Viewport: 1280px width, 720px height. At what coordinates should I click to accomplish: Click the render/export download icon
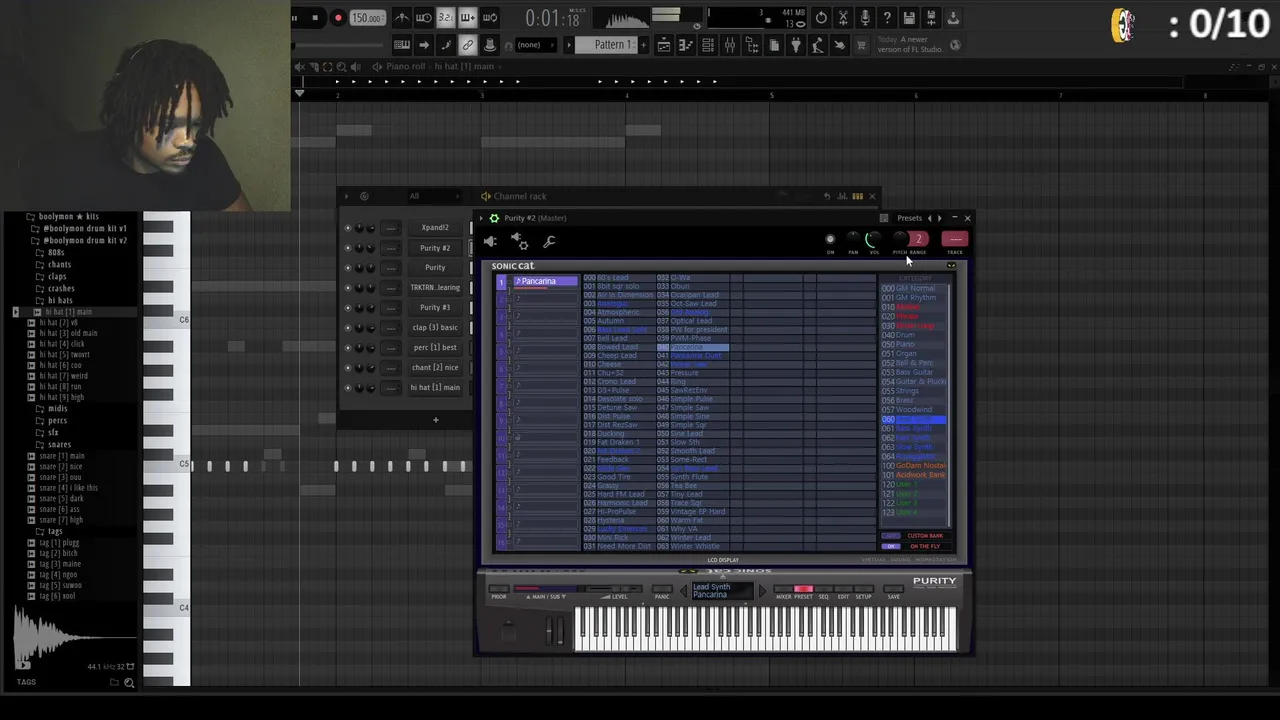tap(953, 18)
